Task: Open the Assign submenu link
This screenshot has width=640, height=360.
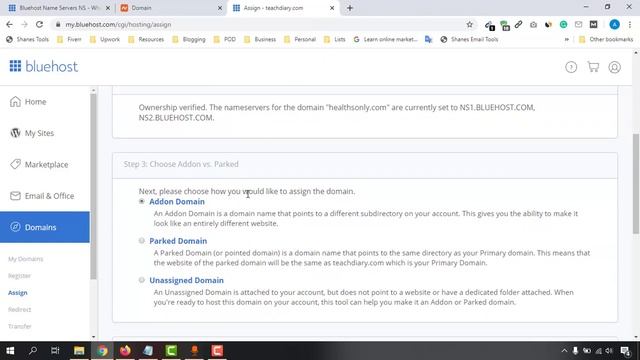Action: coord(18,293)
